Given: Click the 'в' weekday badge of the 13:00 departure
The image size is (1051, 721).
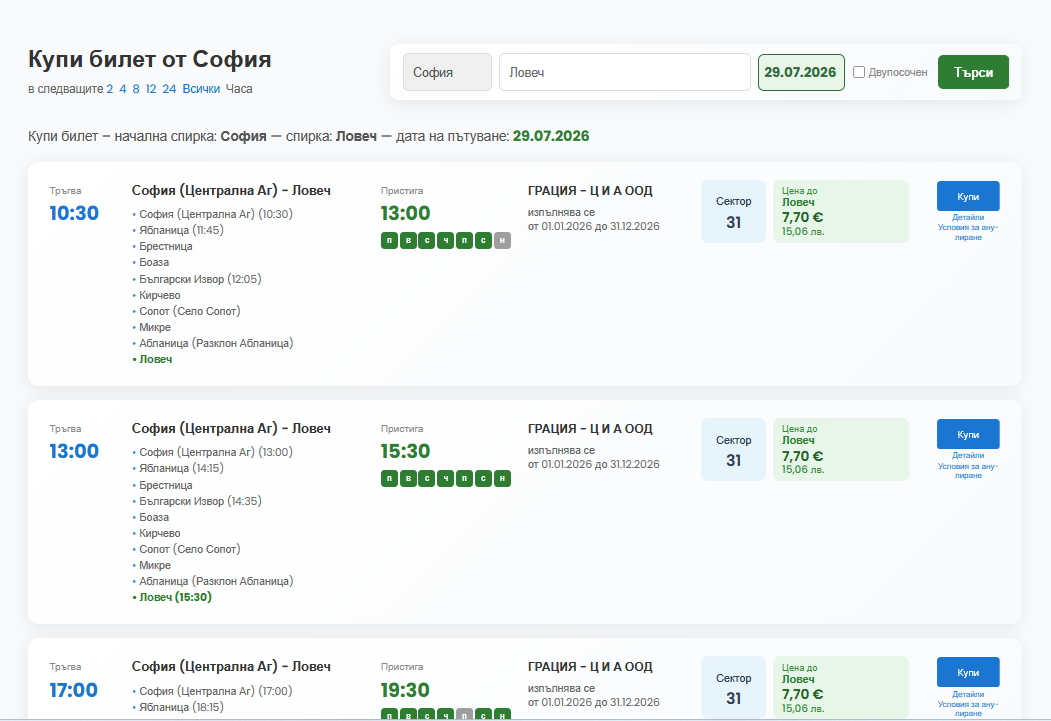Looking at the screenshot, I should pos(408,478).
